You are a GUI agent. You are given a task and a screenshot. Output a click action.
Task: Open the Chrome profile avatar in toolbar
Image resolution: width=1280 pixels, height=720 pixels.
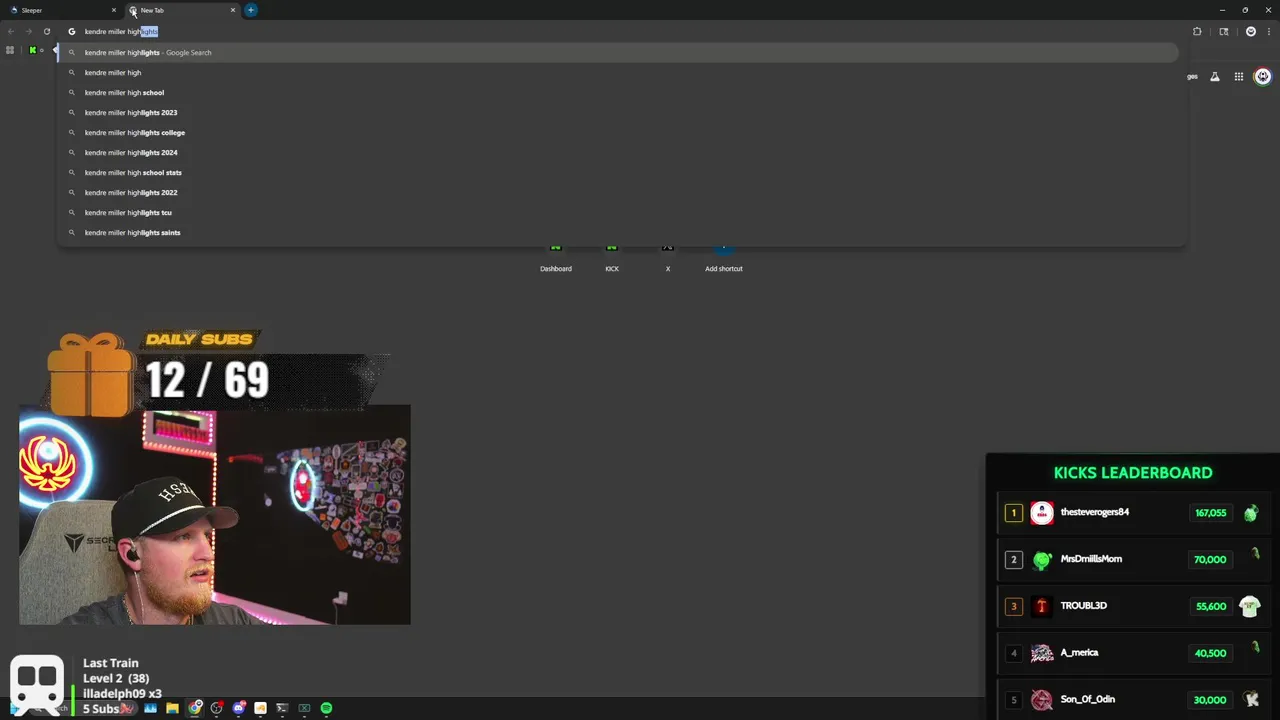1250,31
